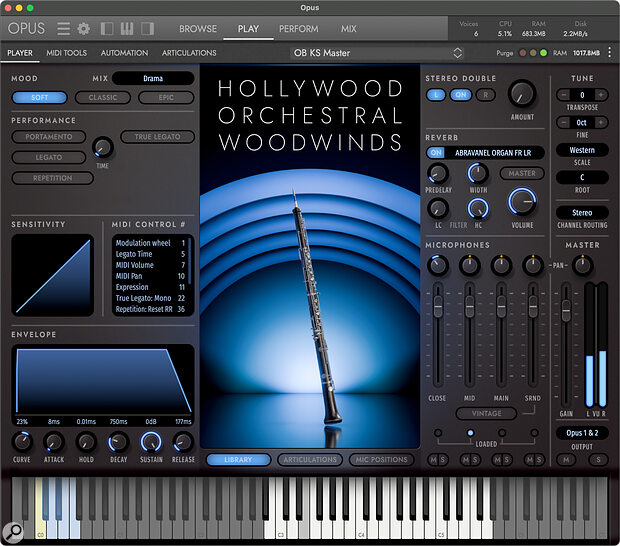Toggle the Stereo Double ON switch
The width and height of the screenshot is (620, 546).
[461, 95]
